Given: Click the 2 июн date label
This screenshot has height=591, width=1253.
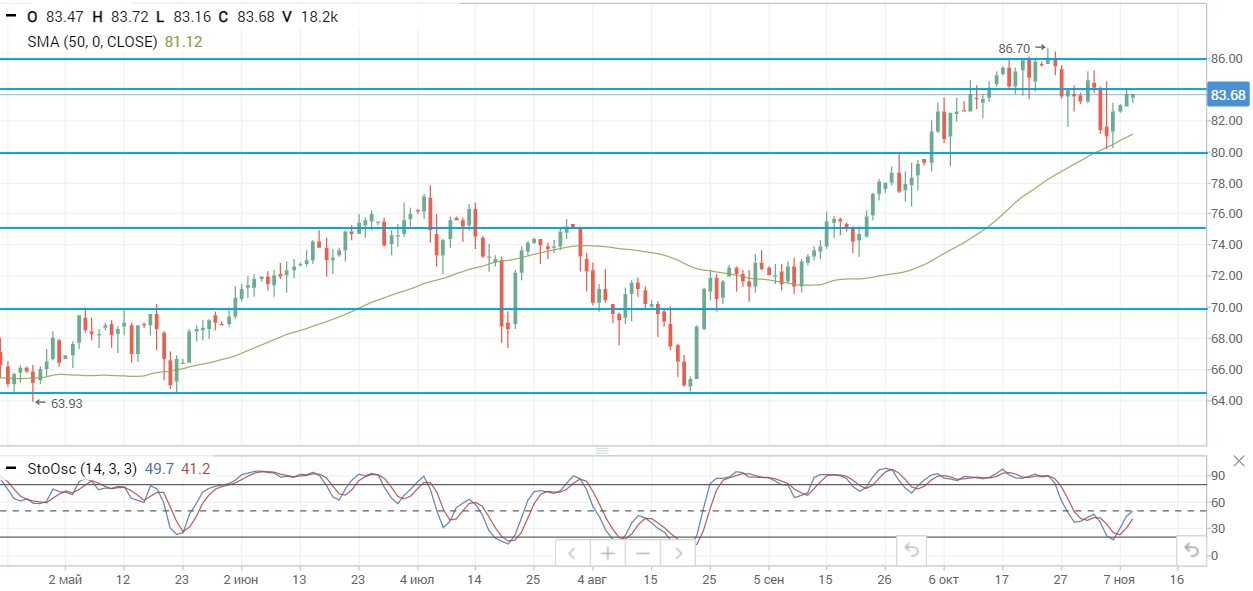Looking at the screenshot, I should [240, 579].
